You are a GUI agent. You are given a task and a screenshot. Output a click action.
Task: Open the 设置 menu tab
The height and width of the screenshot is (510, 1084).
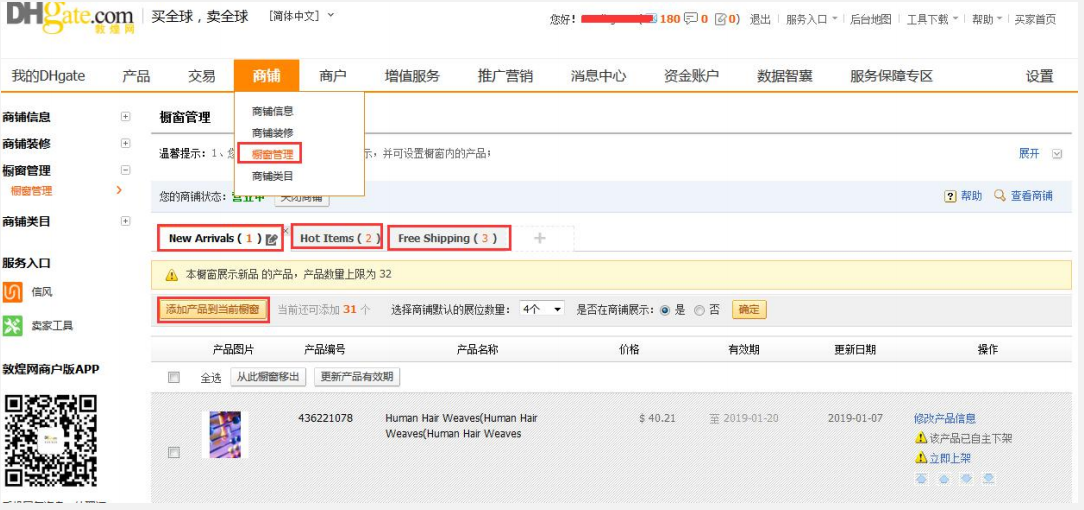click(x=1040, y=76)
